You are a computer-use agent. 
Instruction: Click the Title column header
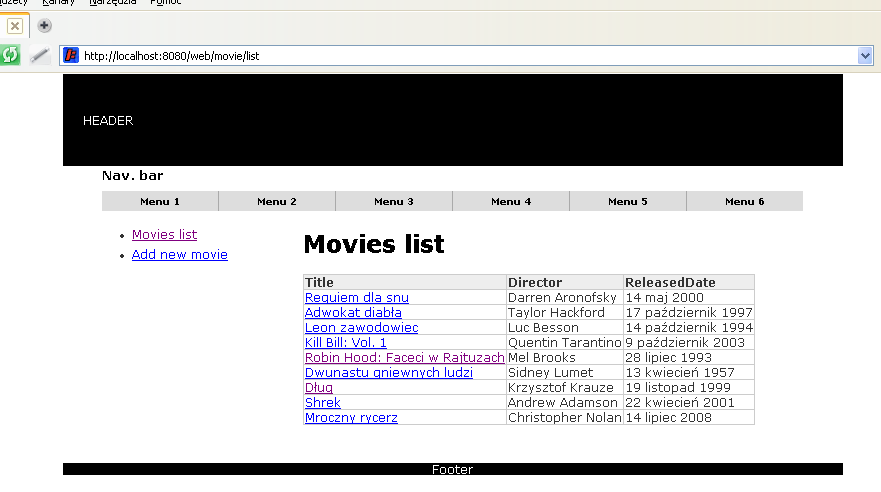coord(405,283)
